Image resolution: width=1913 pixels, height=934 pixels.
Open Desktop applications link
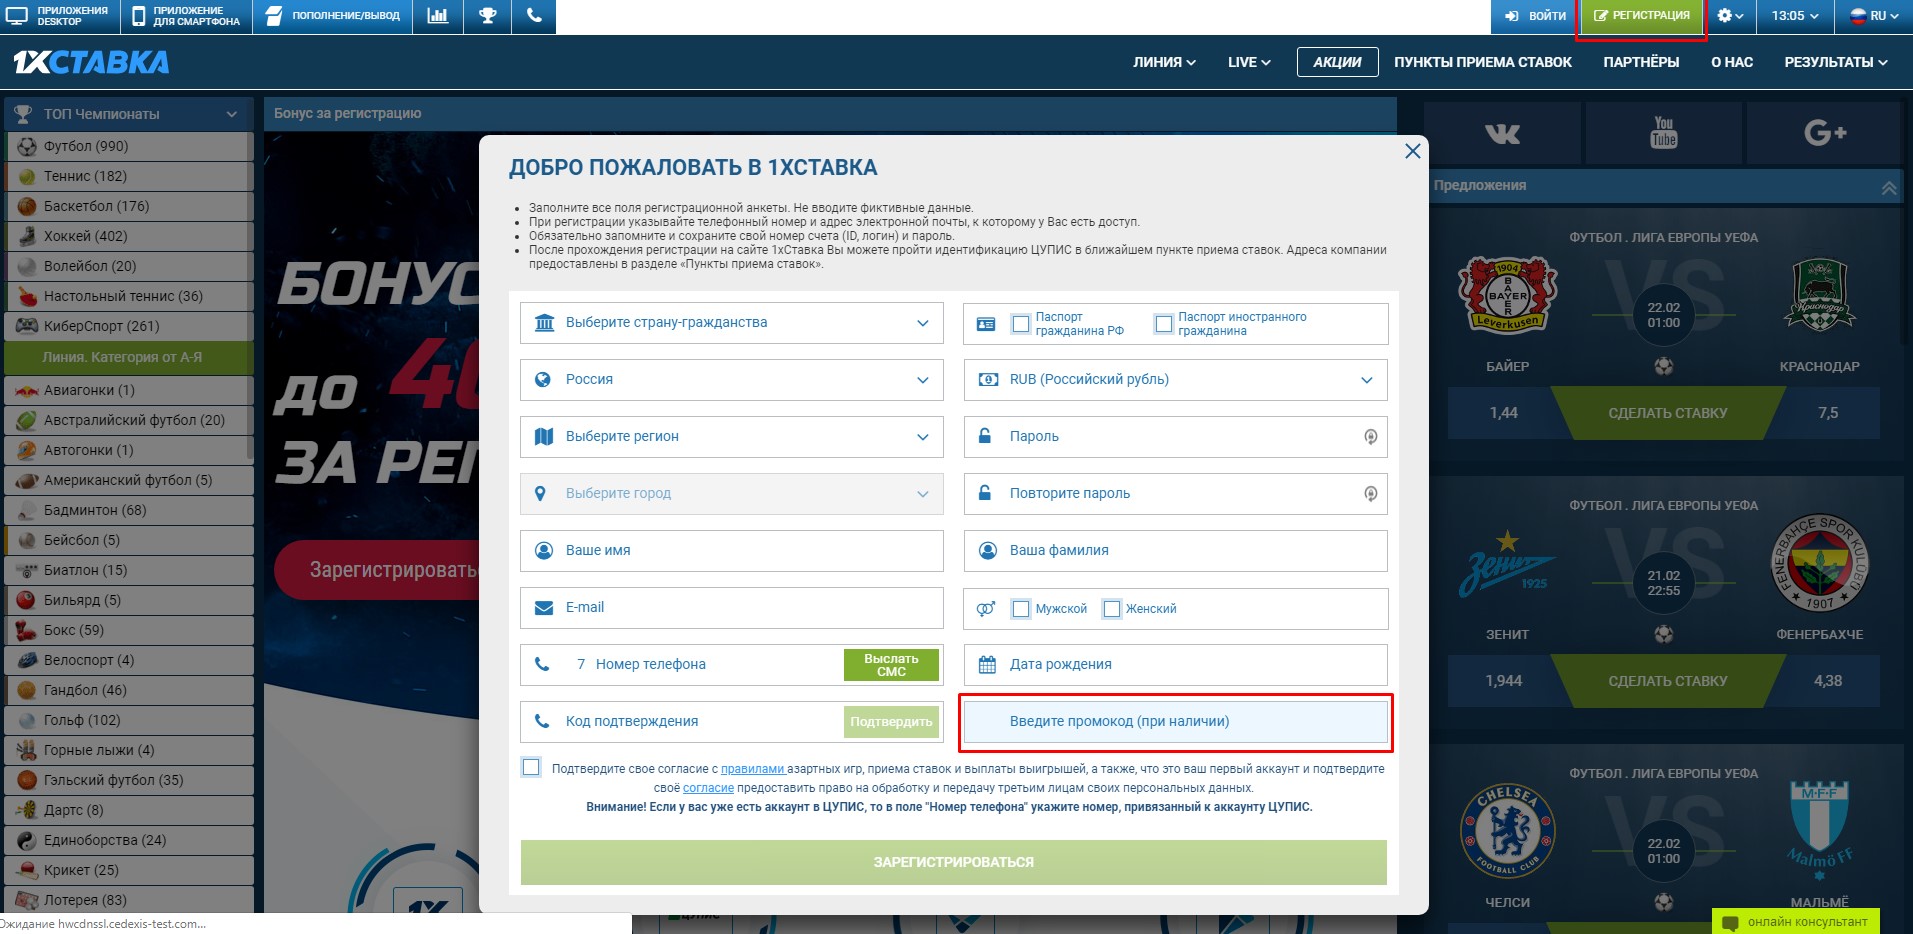point(60,16)
